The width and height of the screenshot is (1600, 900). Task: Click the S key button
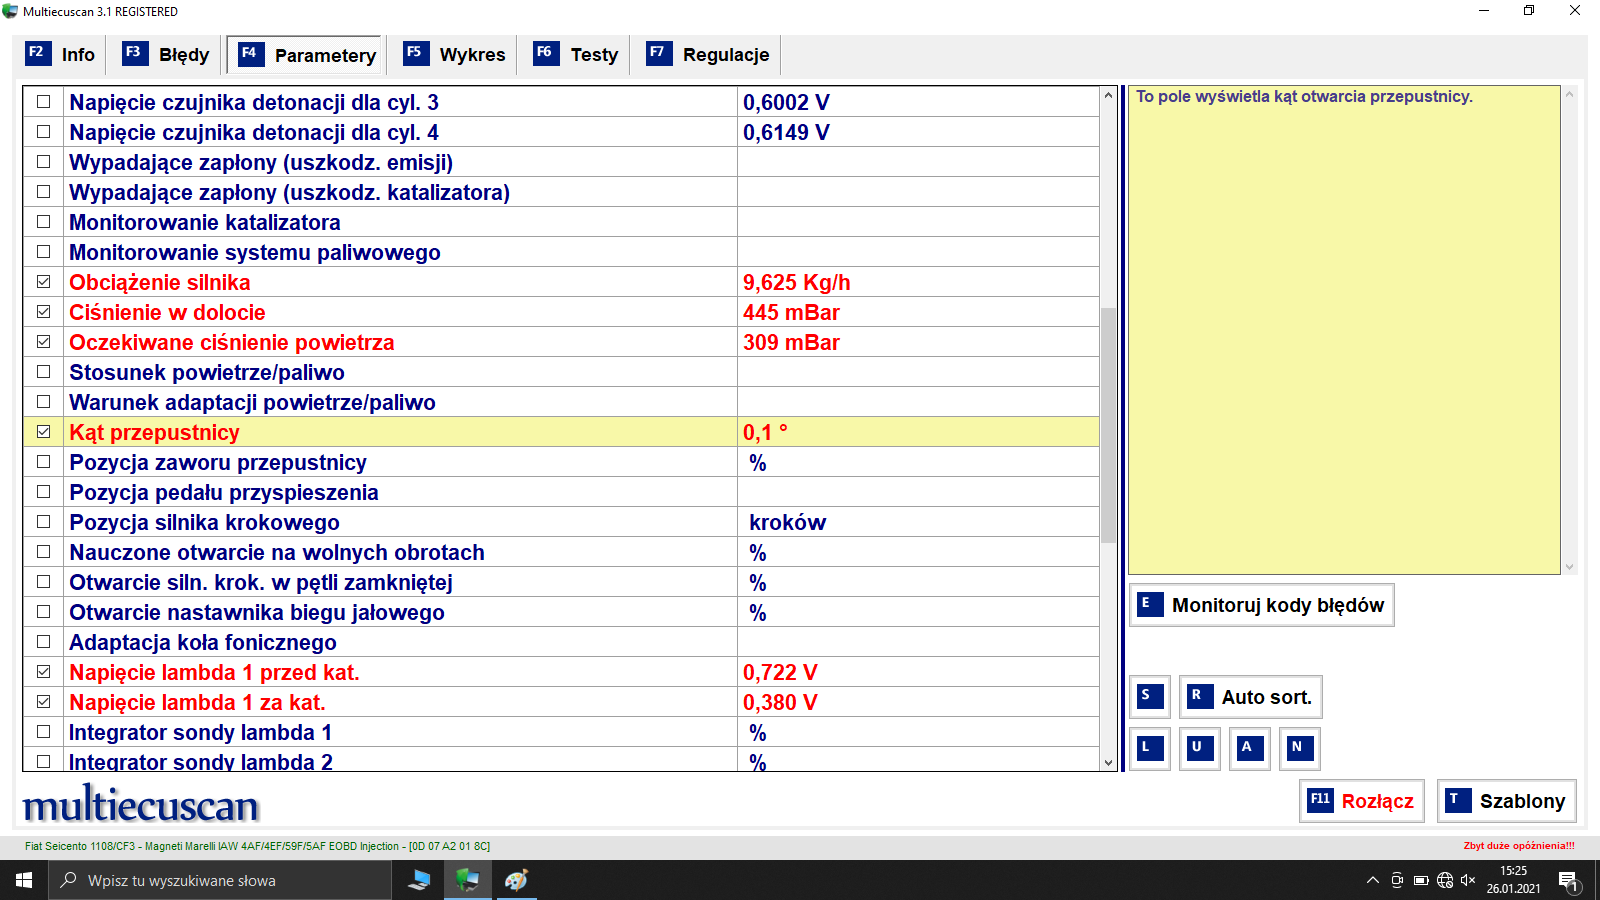tap(1150, 697)
